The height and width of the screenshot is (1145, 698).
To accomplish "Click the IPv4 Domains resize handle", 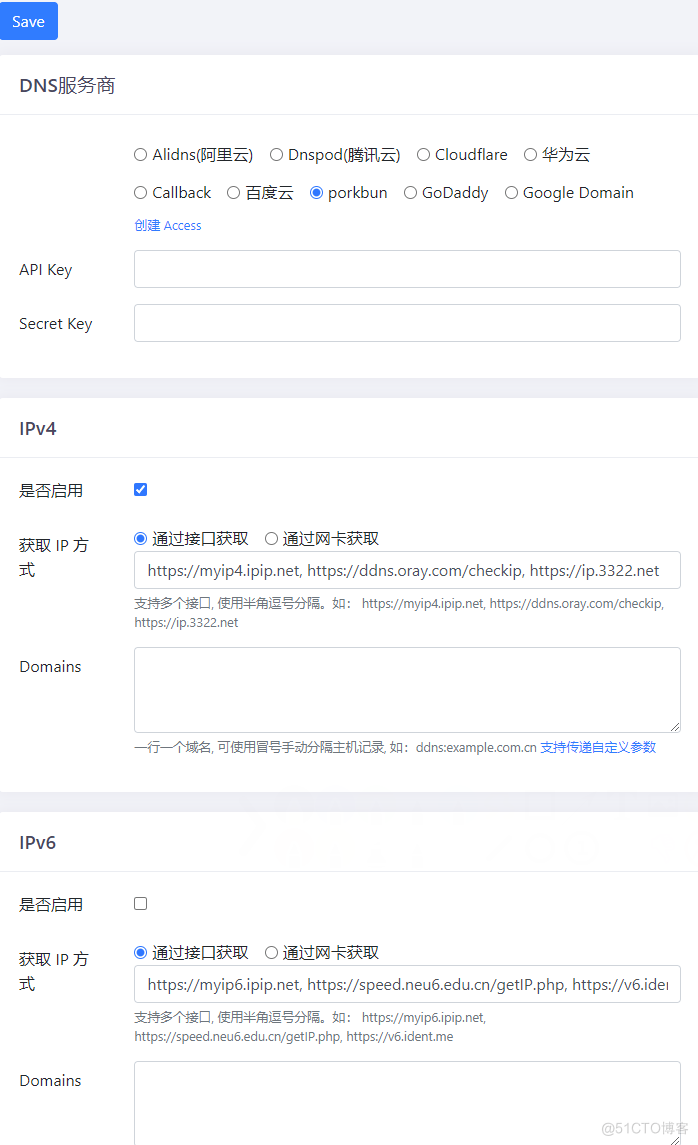I will pos(675,727).
